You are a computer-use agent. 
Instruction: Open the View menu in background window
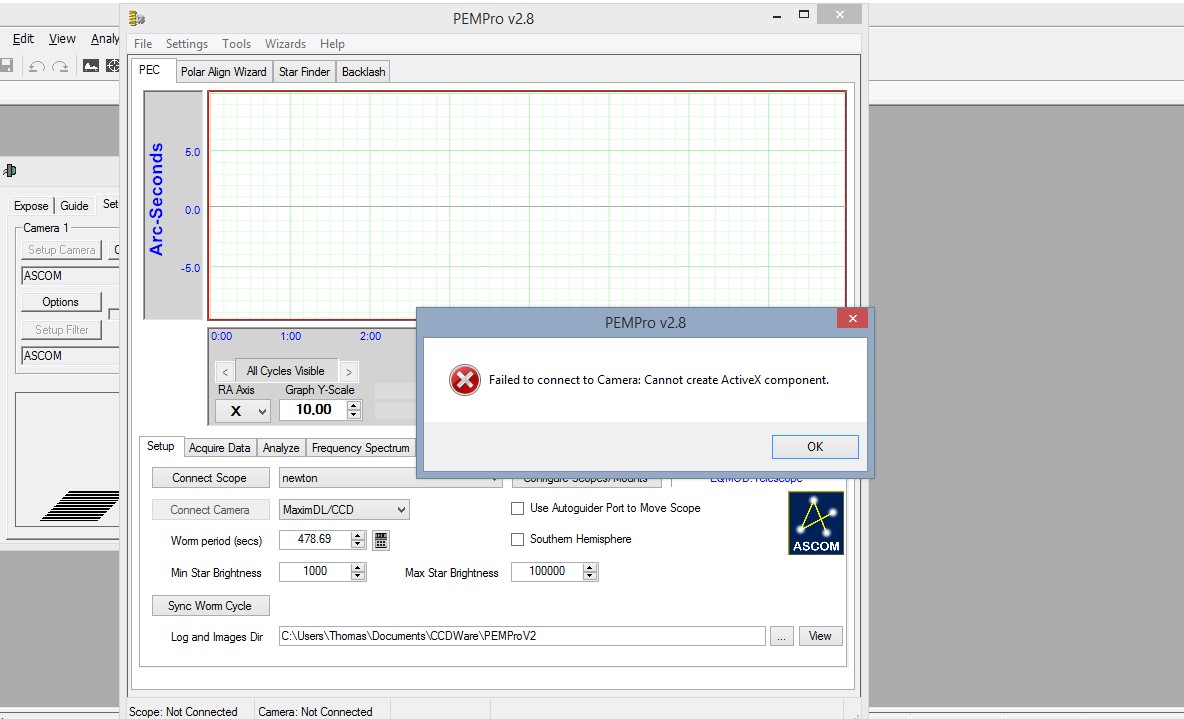[62, 39]
